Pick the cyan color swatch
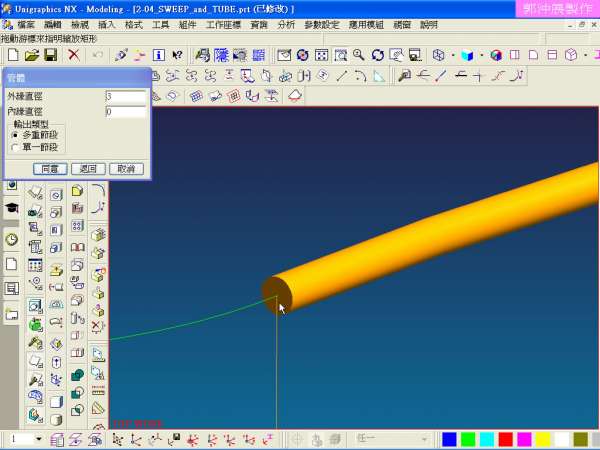The image size is (600, 450). pos(487,439)
